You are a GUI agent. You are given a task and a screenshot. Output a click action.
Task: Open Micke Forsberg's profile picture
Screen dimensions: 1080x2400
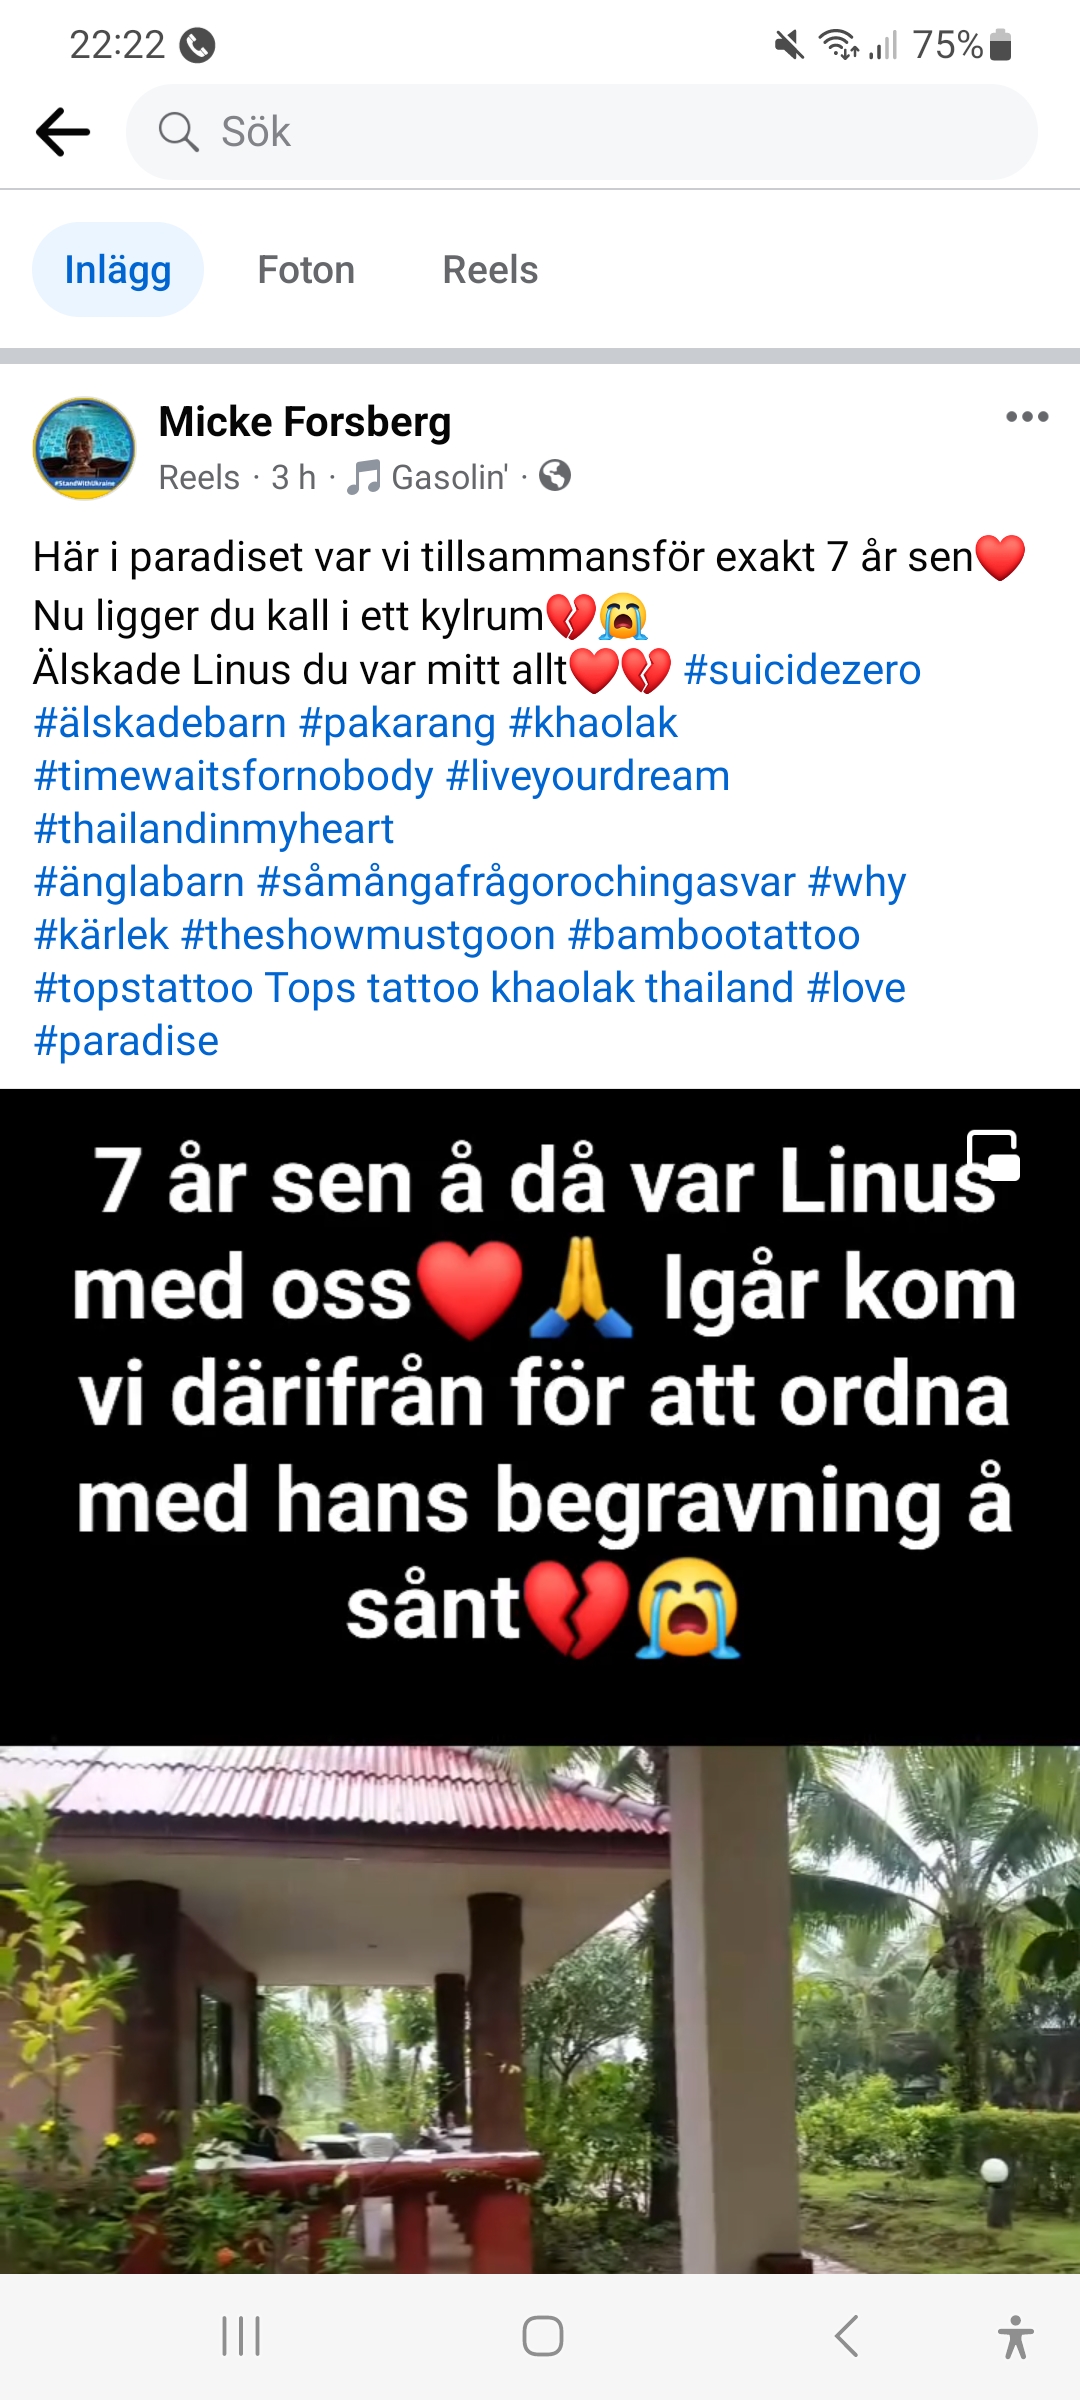84,449
